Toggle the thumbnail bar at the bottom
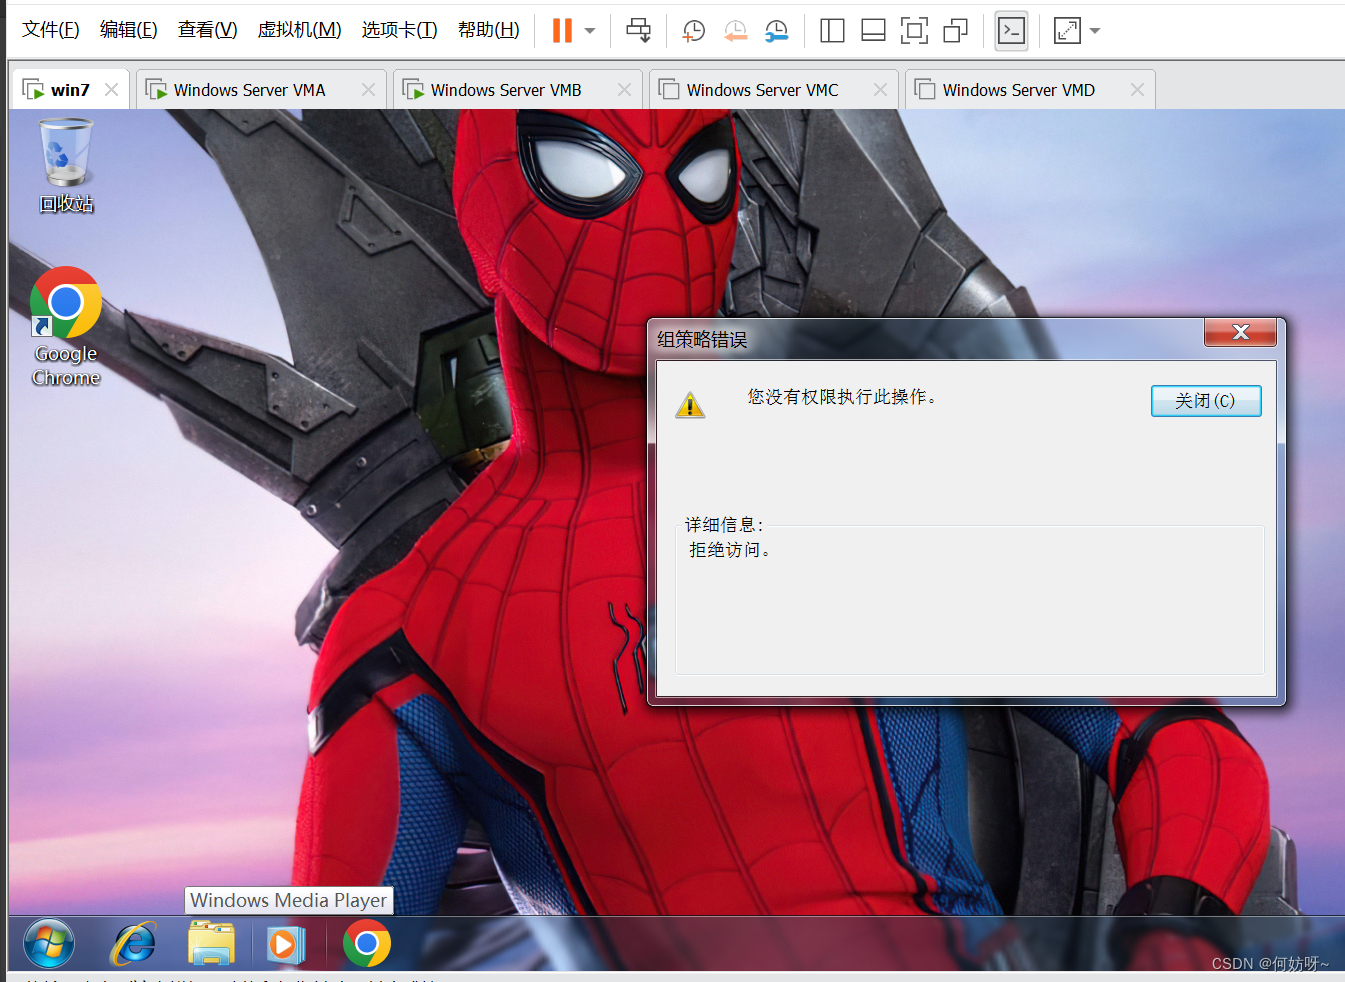Viewport: 1345px width, 982px height. (x=873, y=31)
